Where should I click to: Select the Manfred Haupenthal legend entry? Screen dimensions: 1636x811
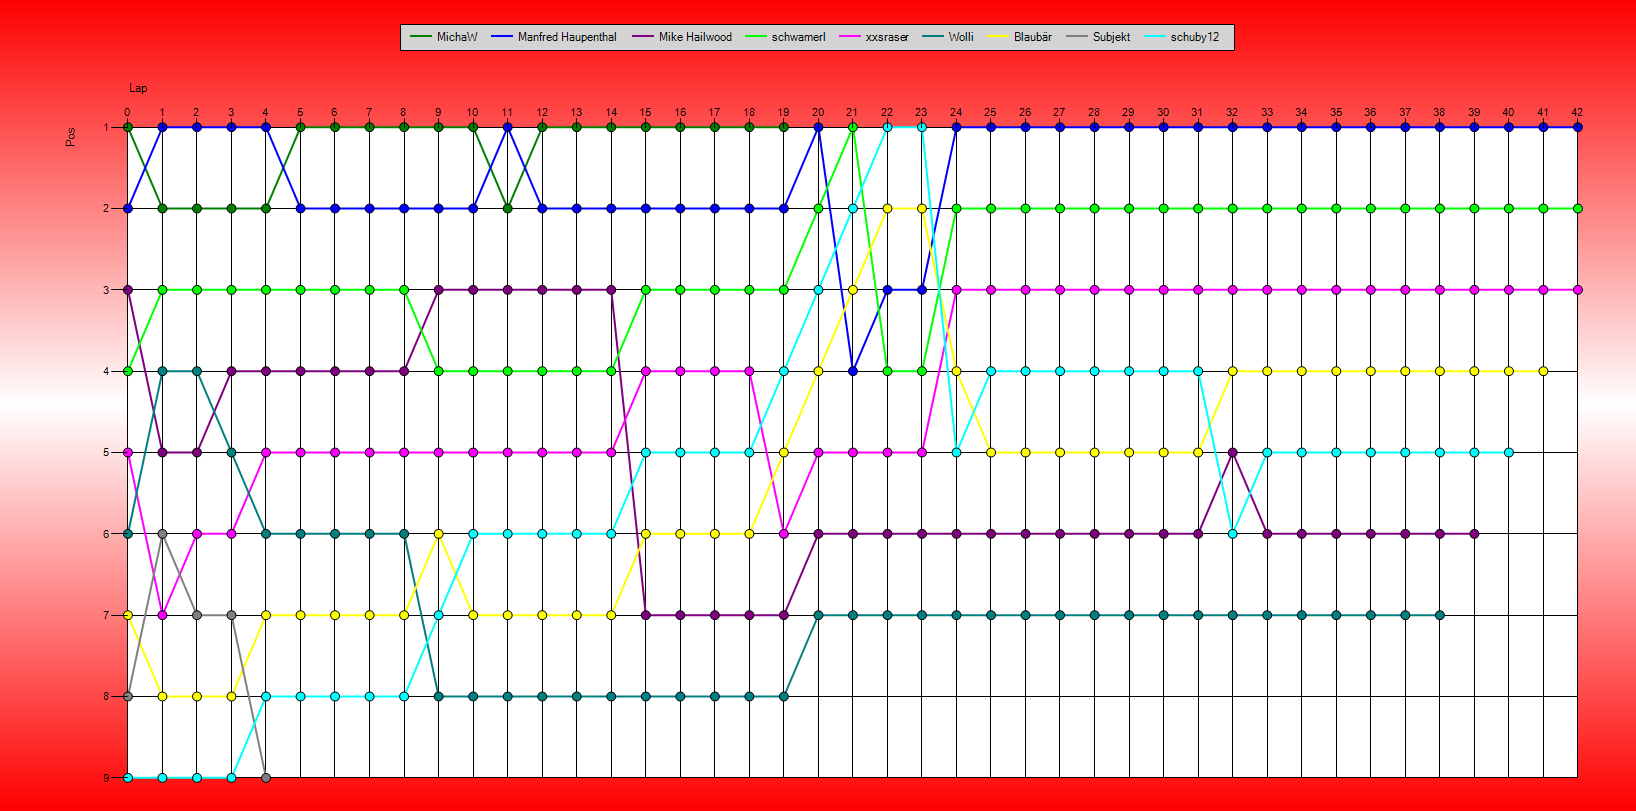pyautogui.click(x=554, y=37)
